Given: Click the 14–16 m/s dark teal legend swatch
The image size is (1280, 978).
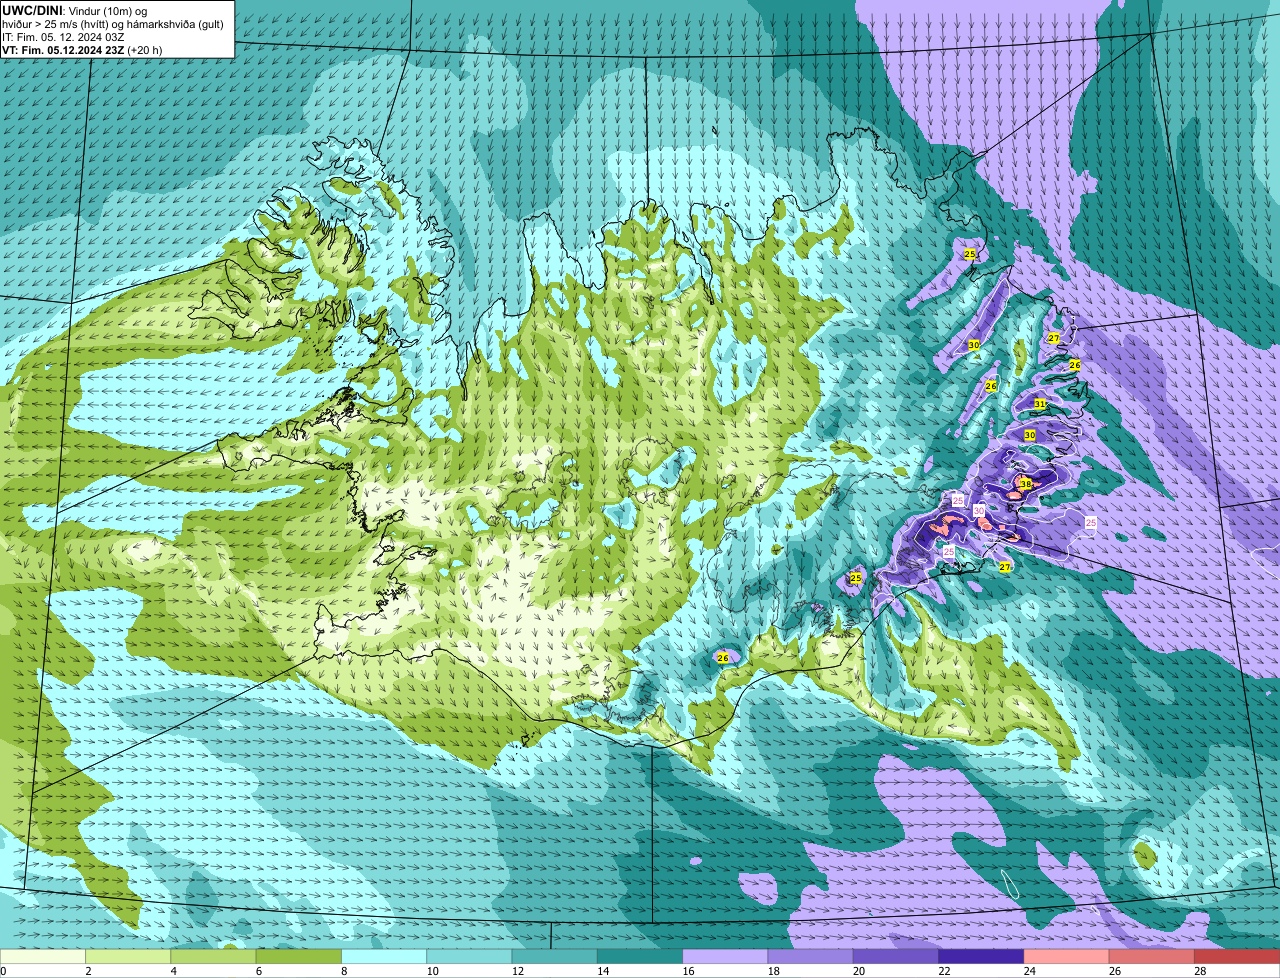Looking at the screenshot, I should pos(640,957).
